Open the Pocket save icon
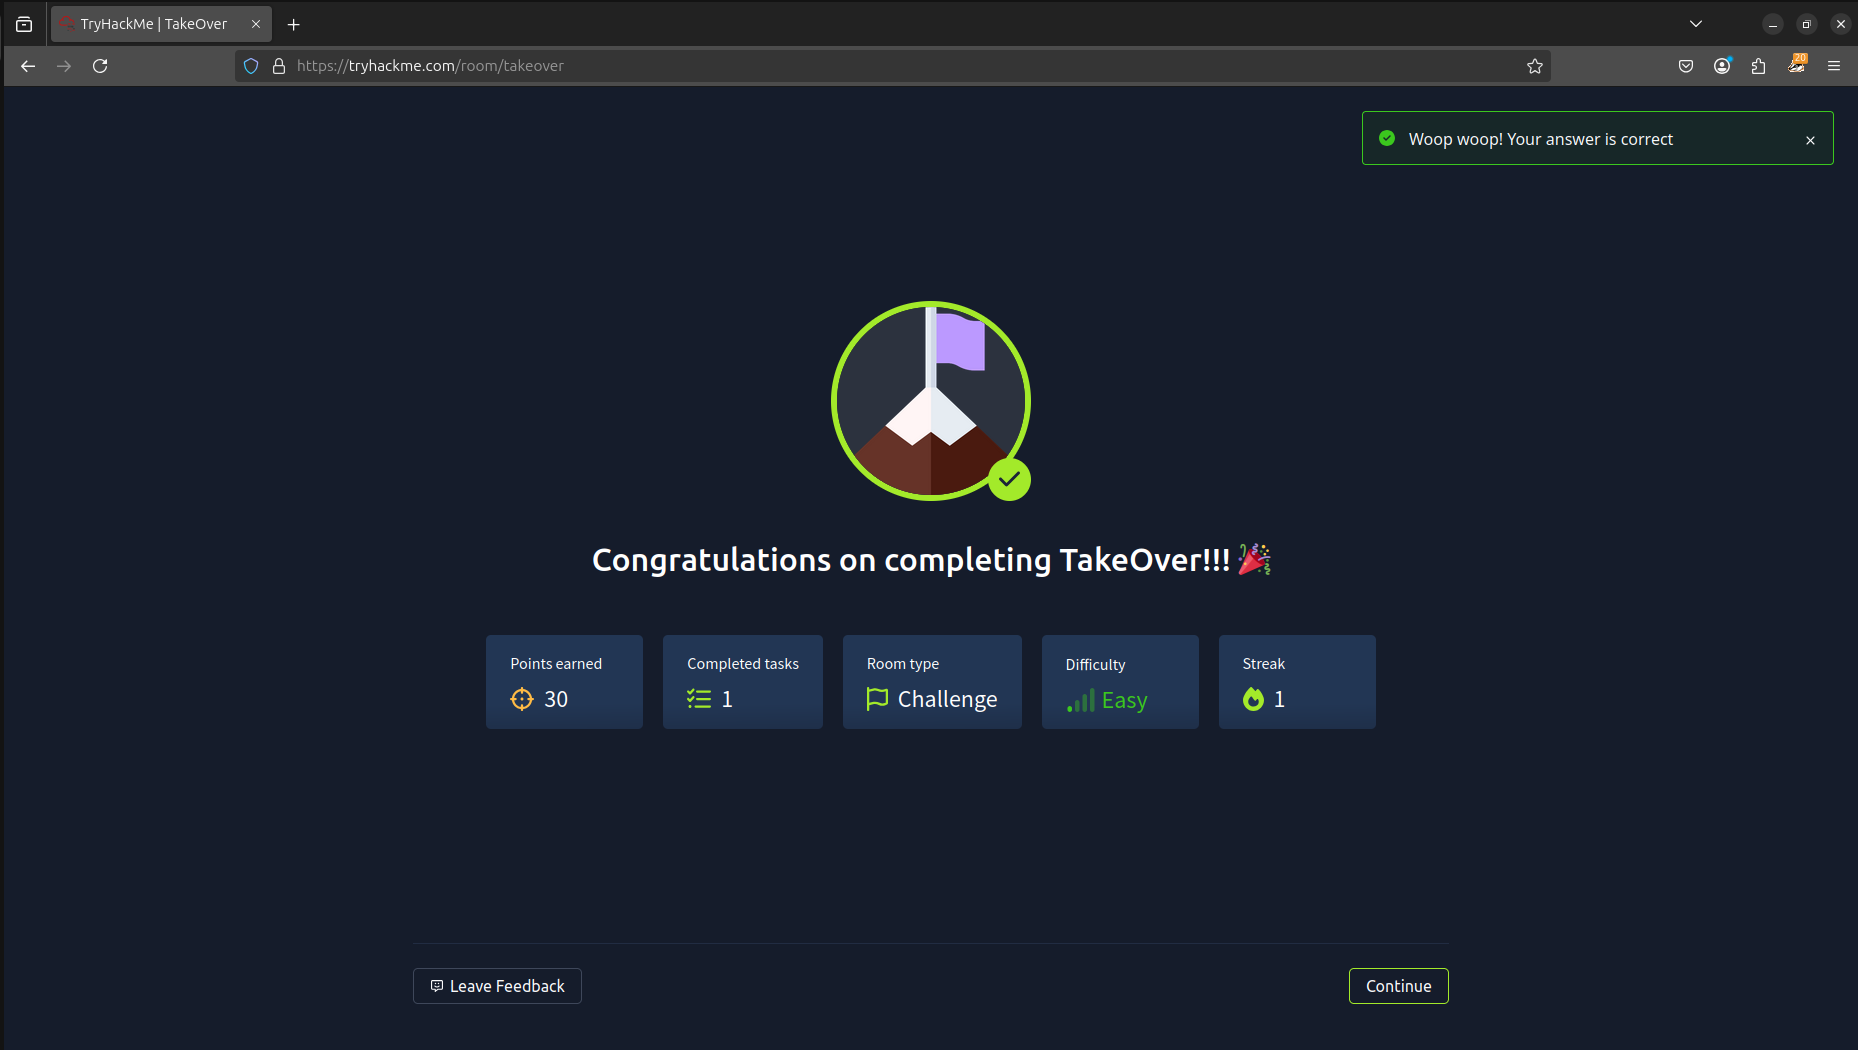The height and width of the screenshot is (1050, 1858). coord(1686,66)
